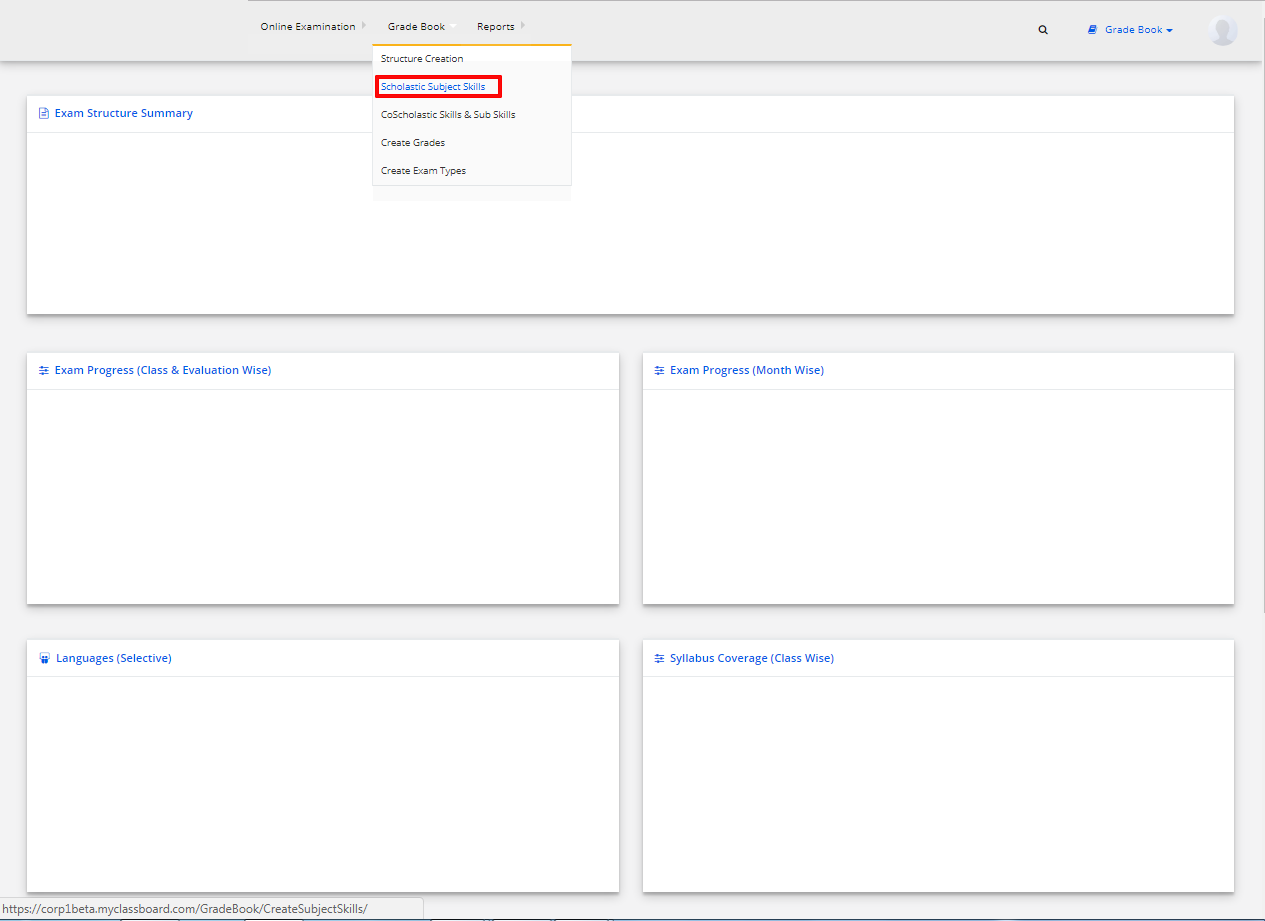Screen dimensions: 1265x921
Task: Click the Syllabus Coverage sliders icon
Action: [659, 658]
